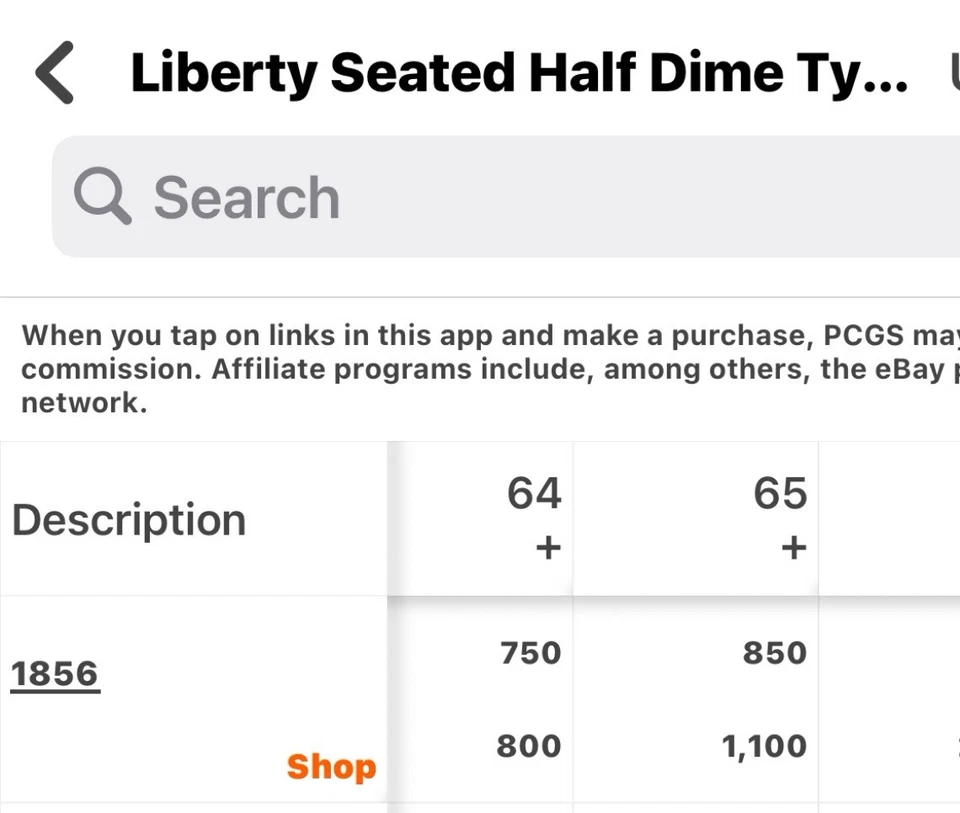Tap the 1,100 plus-grade price
Viewport: 960px width, 813px height.
point(764,746)
